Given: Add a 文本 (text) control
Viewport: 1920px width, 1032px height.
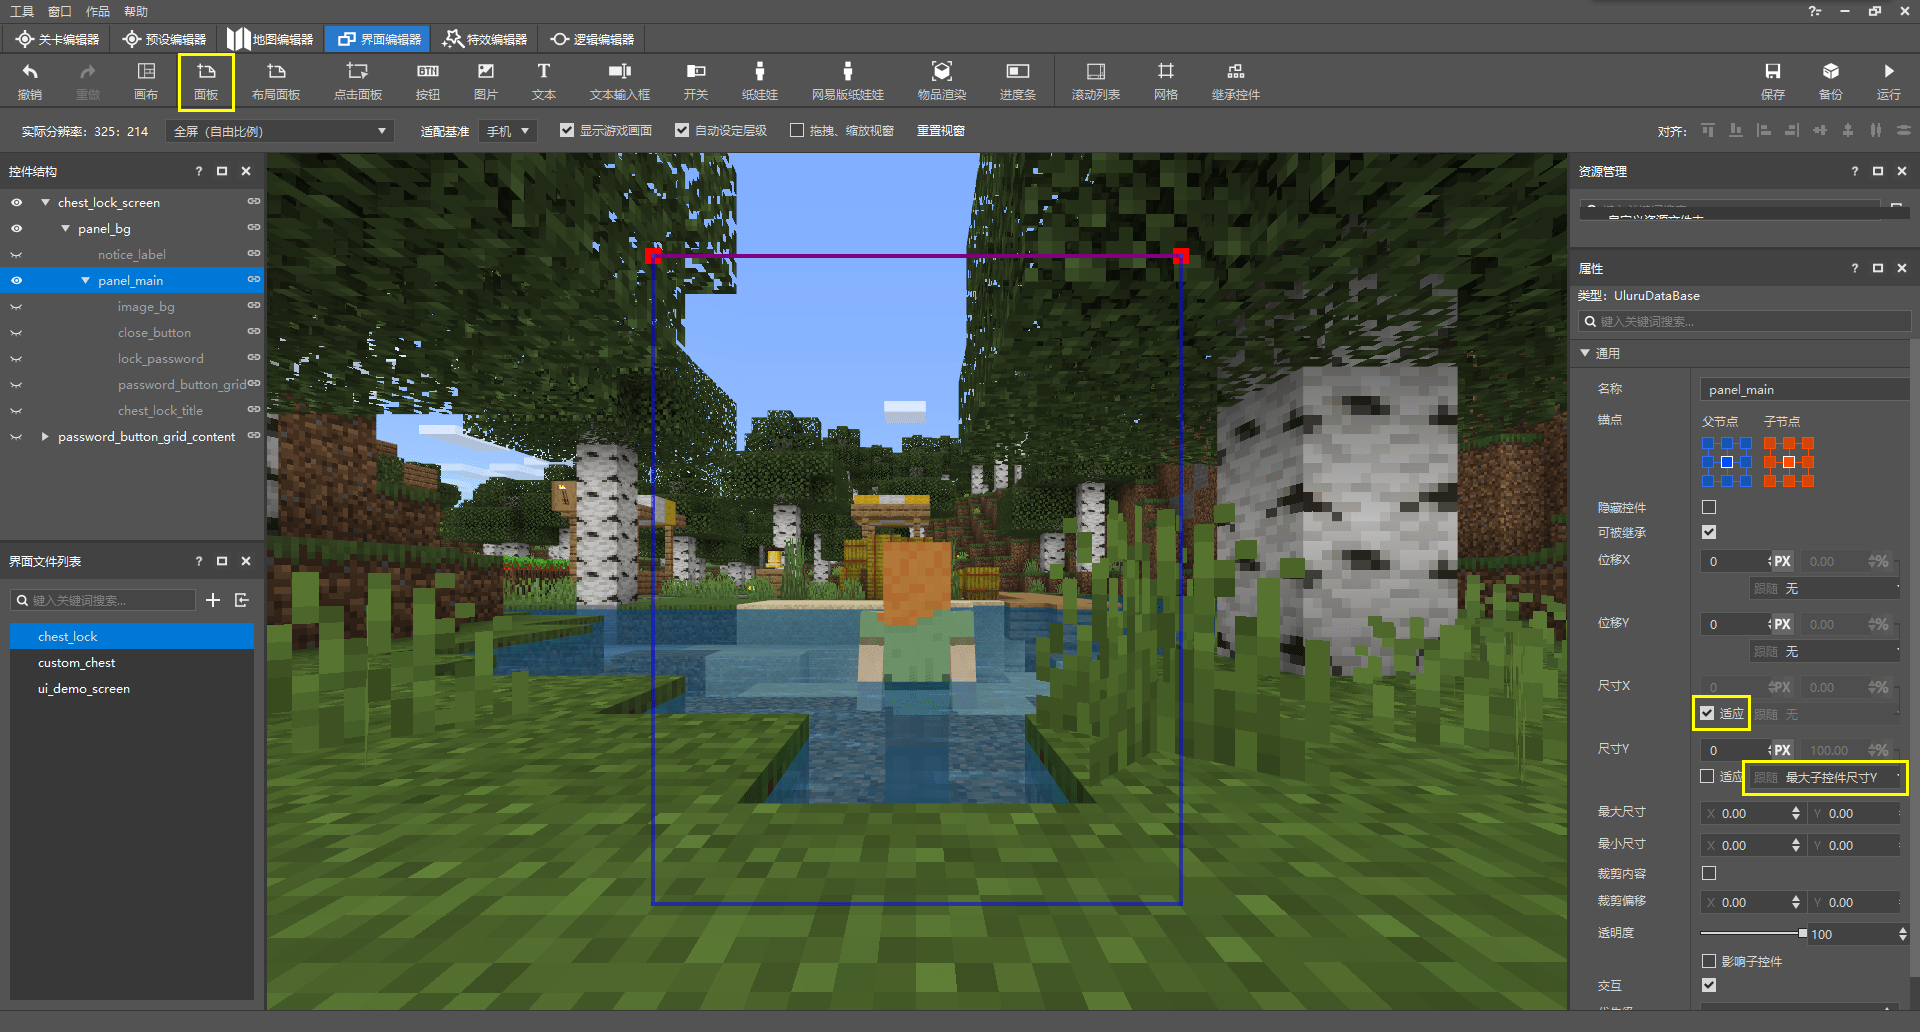Looking at the screenshot, I should pos(544,81).
